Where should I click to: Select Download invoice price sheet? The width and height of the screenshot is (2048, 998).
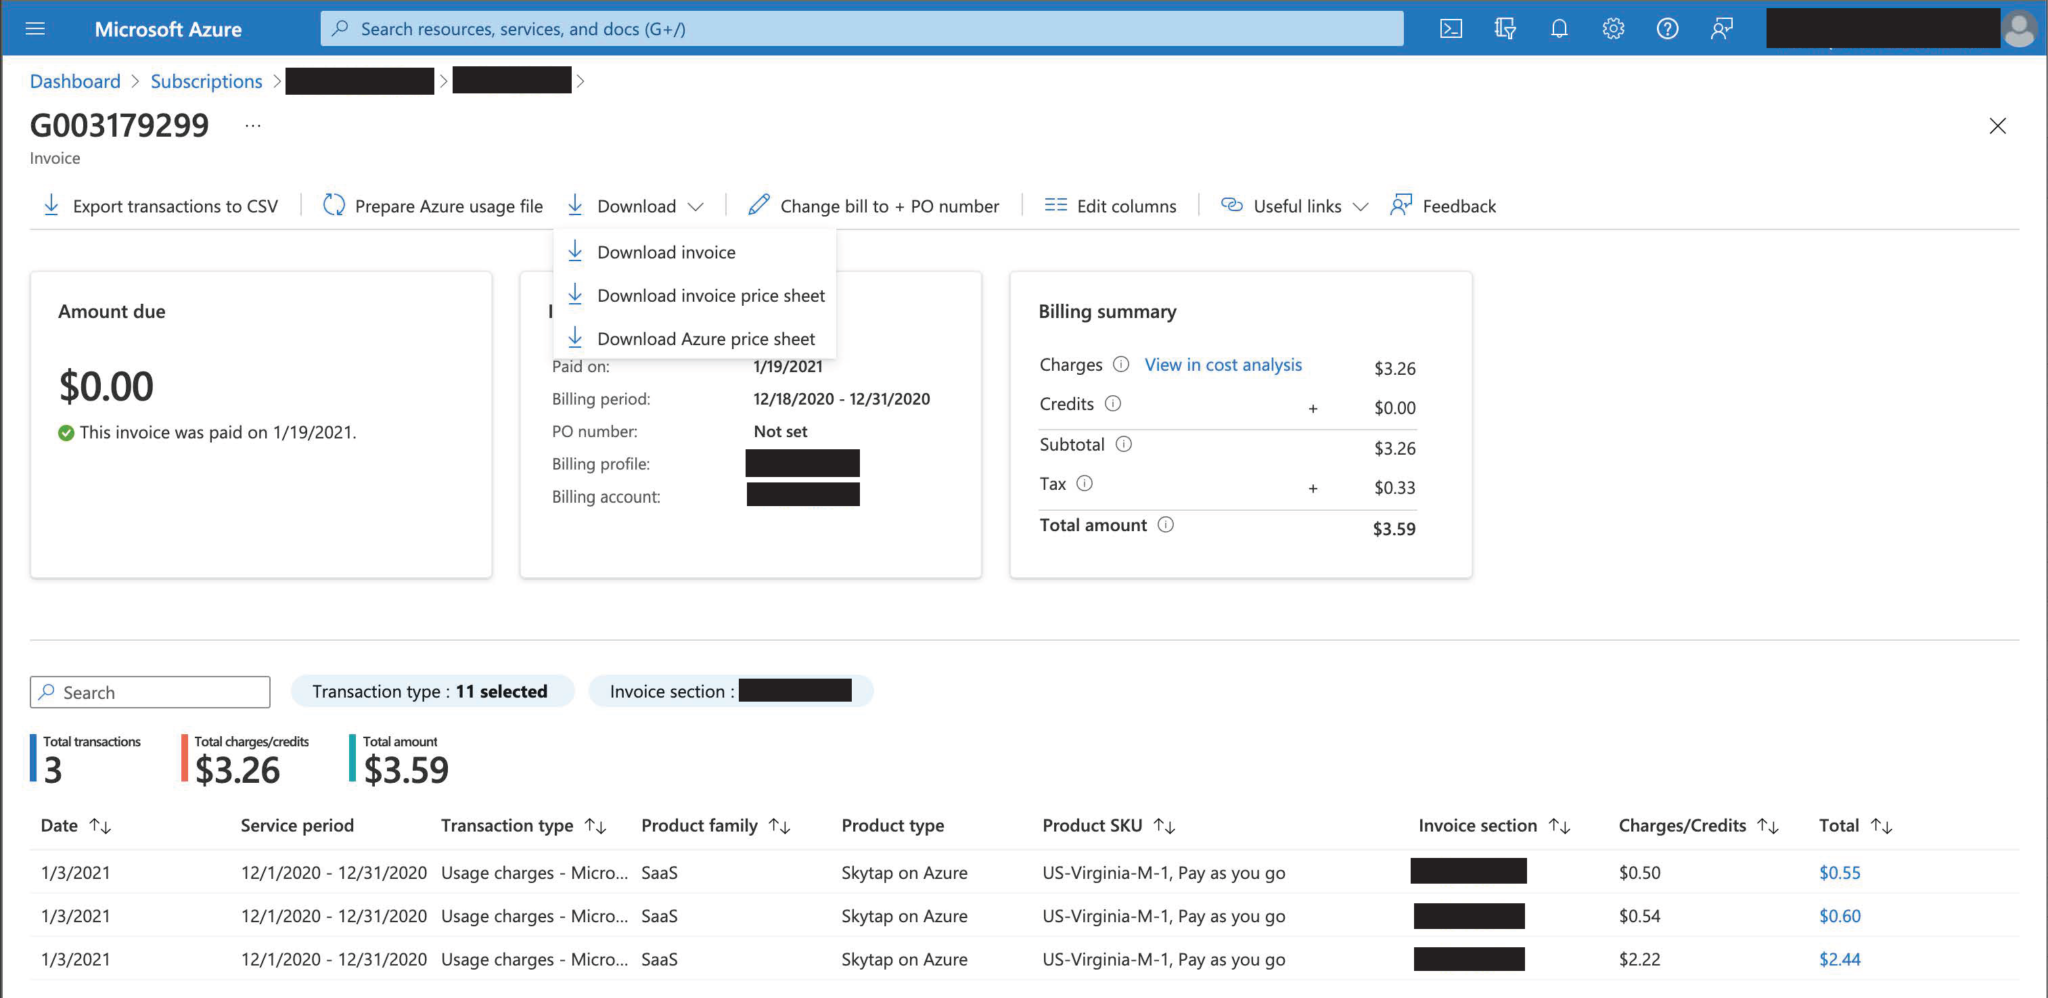point(710,295)
